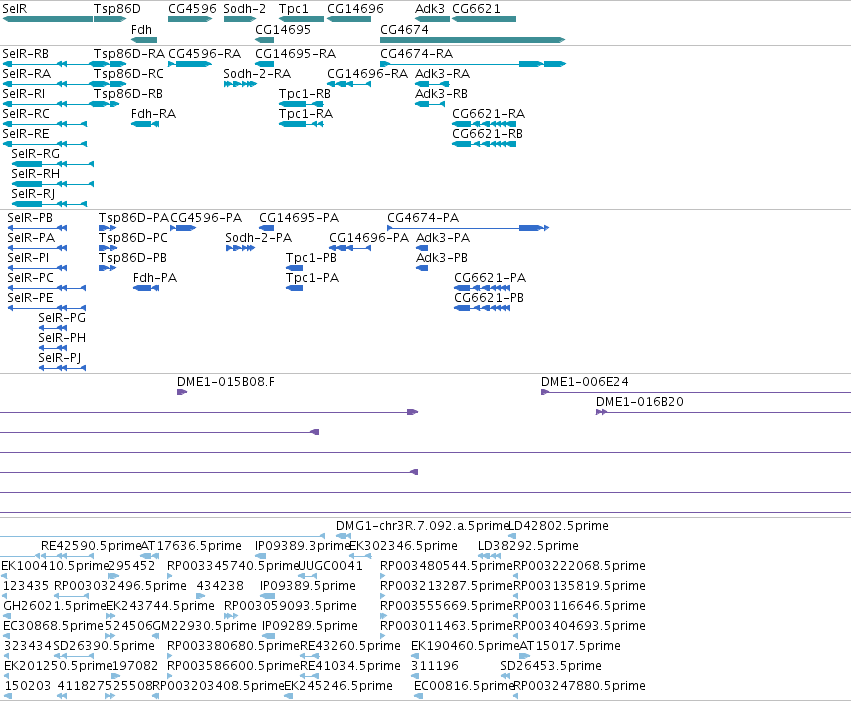Open the CG4596 gene label
The height and width of the screenshot is (701, 851).
coord(192,9)
